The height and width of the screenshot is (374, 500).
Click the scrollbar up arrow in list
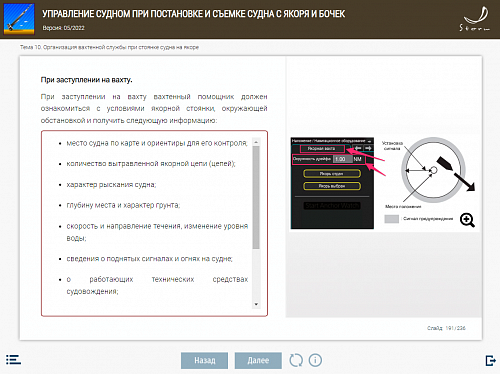click(256, 142)
